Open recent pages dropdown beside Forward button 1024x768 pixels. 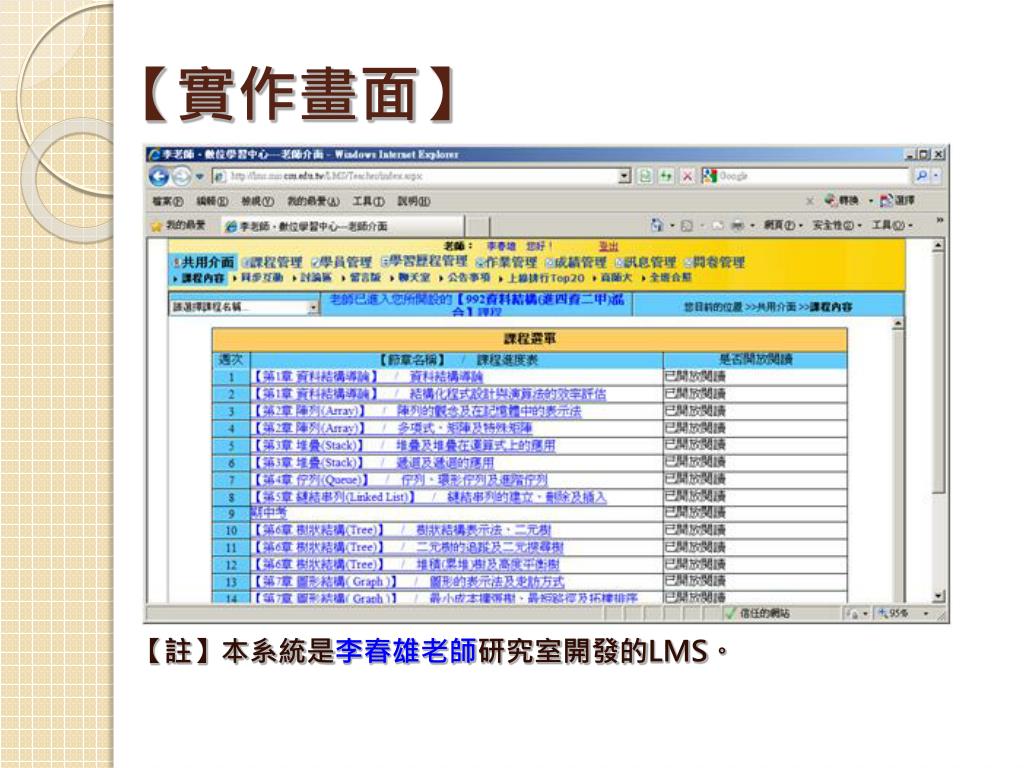coord(199,176)
